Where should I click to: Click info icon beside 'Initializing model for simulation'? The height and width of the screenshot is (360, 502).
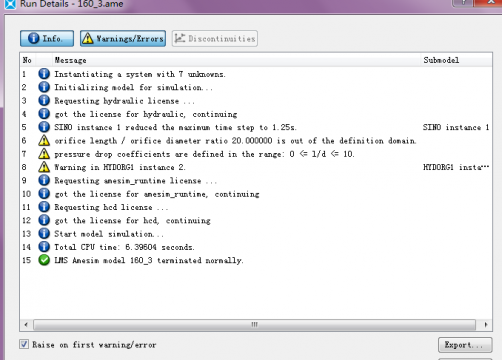pos(44,87)
